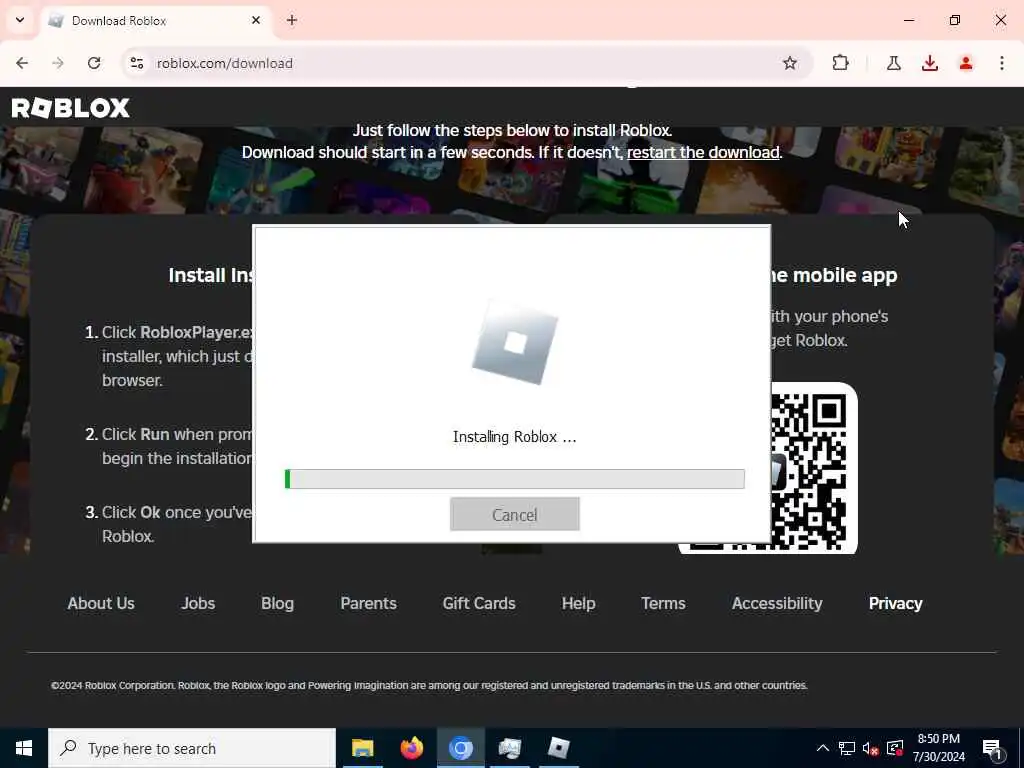Image resolution: width=1024 pixels, height=768 pixels.
Task: Open the Chrome three-dot menu
Action: (x=1001, y=63)
